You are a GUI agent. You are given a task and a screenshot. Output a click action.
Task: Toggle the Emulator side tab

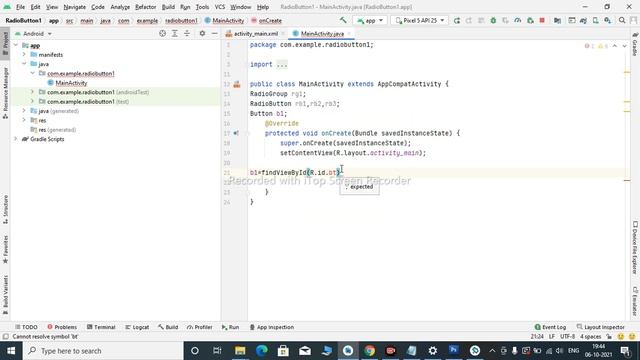click(635, 301)
